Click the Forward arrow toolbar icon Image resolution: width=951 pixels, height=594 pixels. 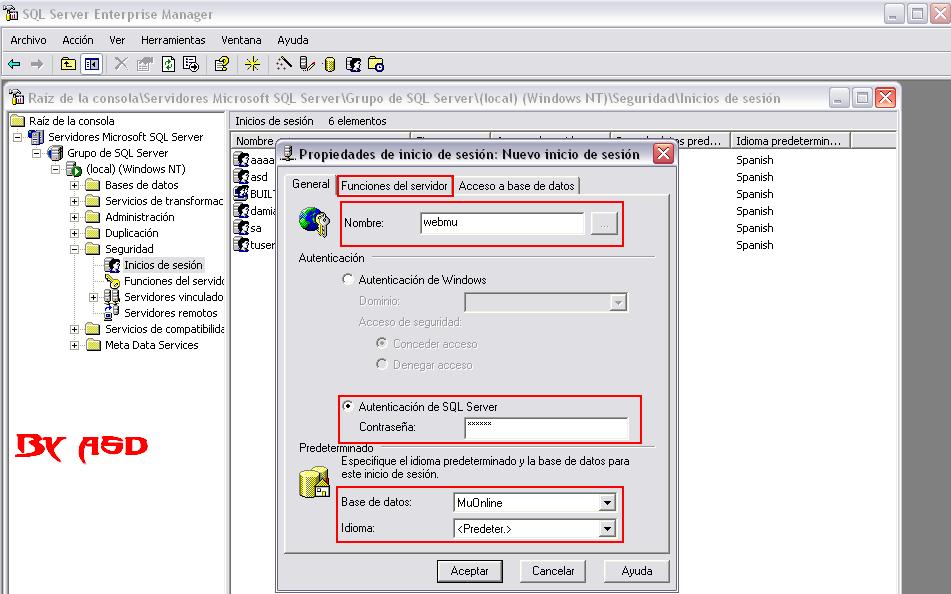37,64
